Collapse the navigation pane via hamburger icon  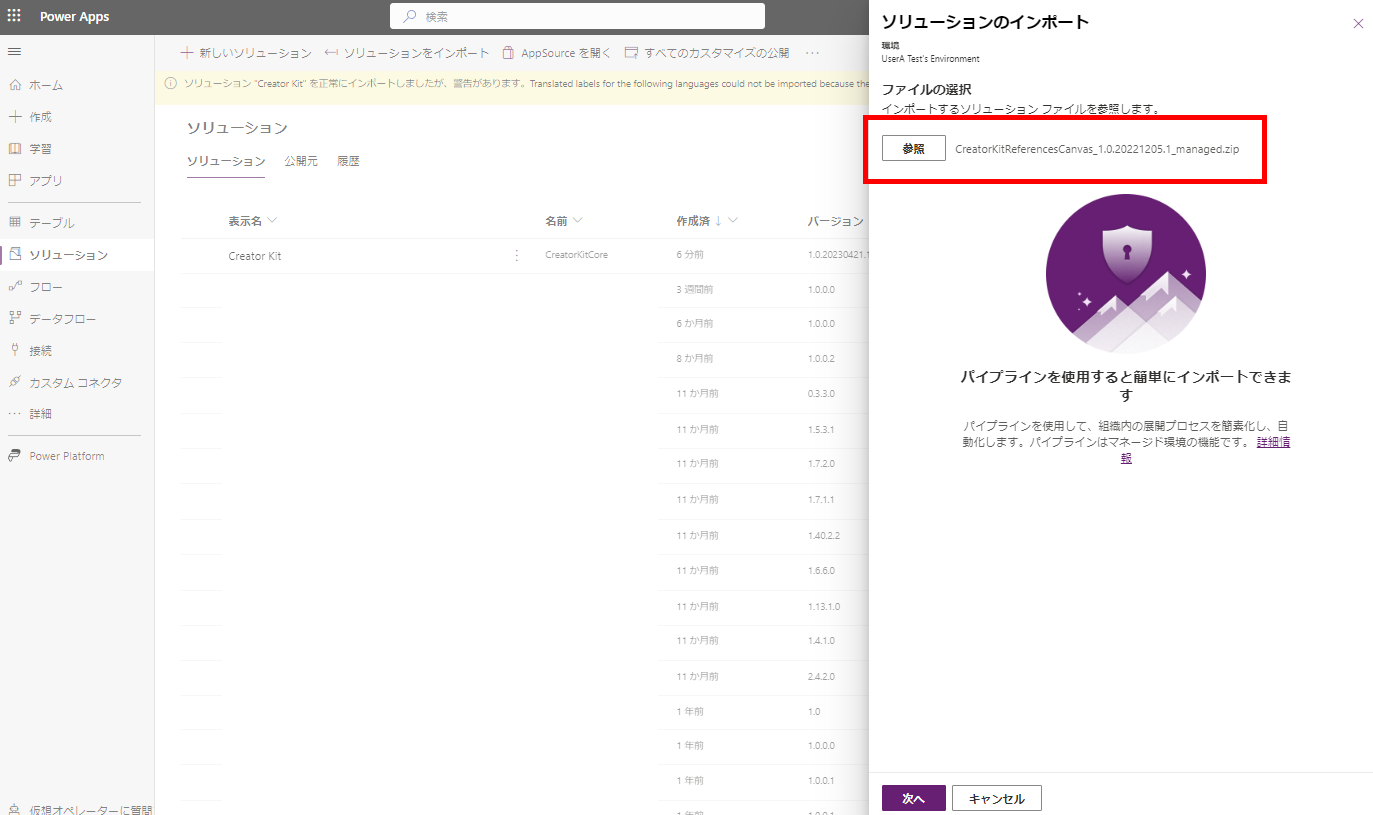point(14,52)
